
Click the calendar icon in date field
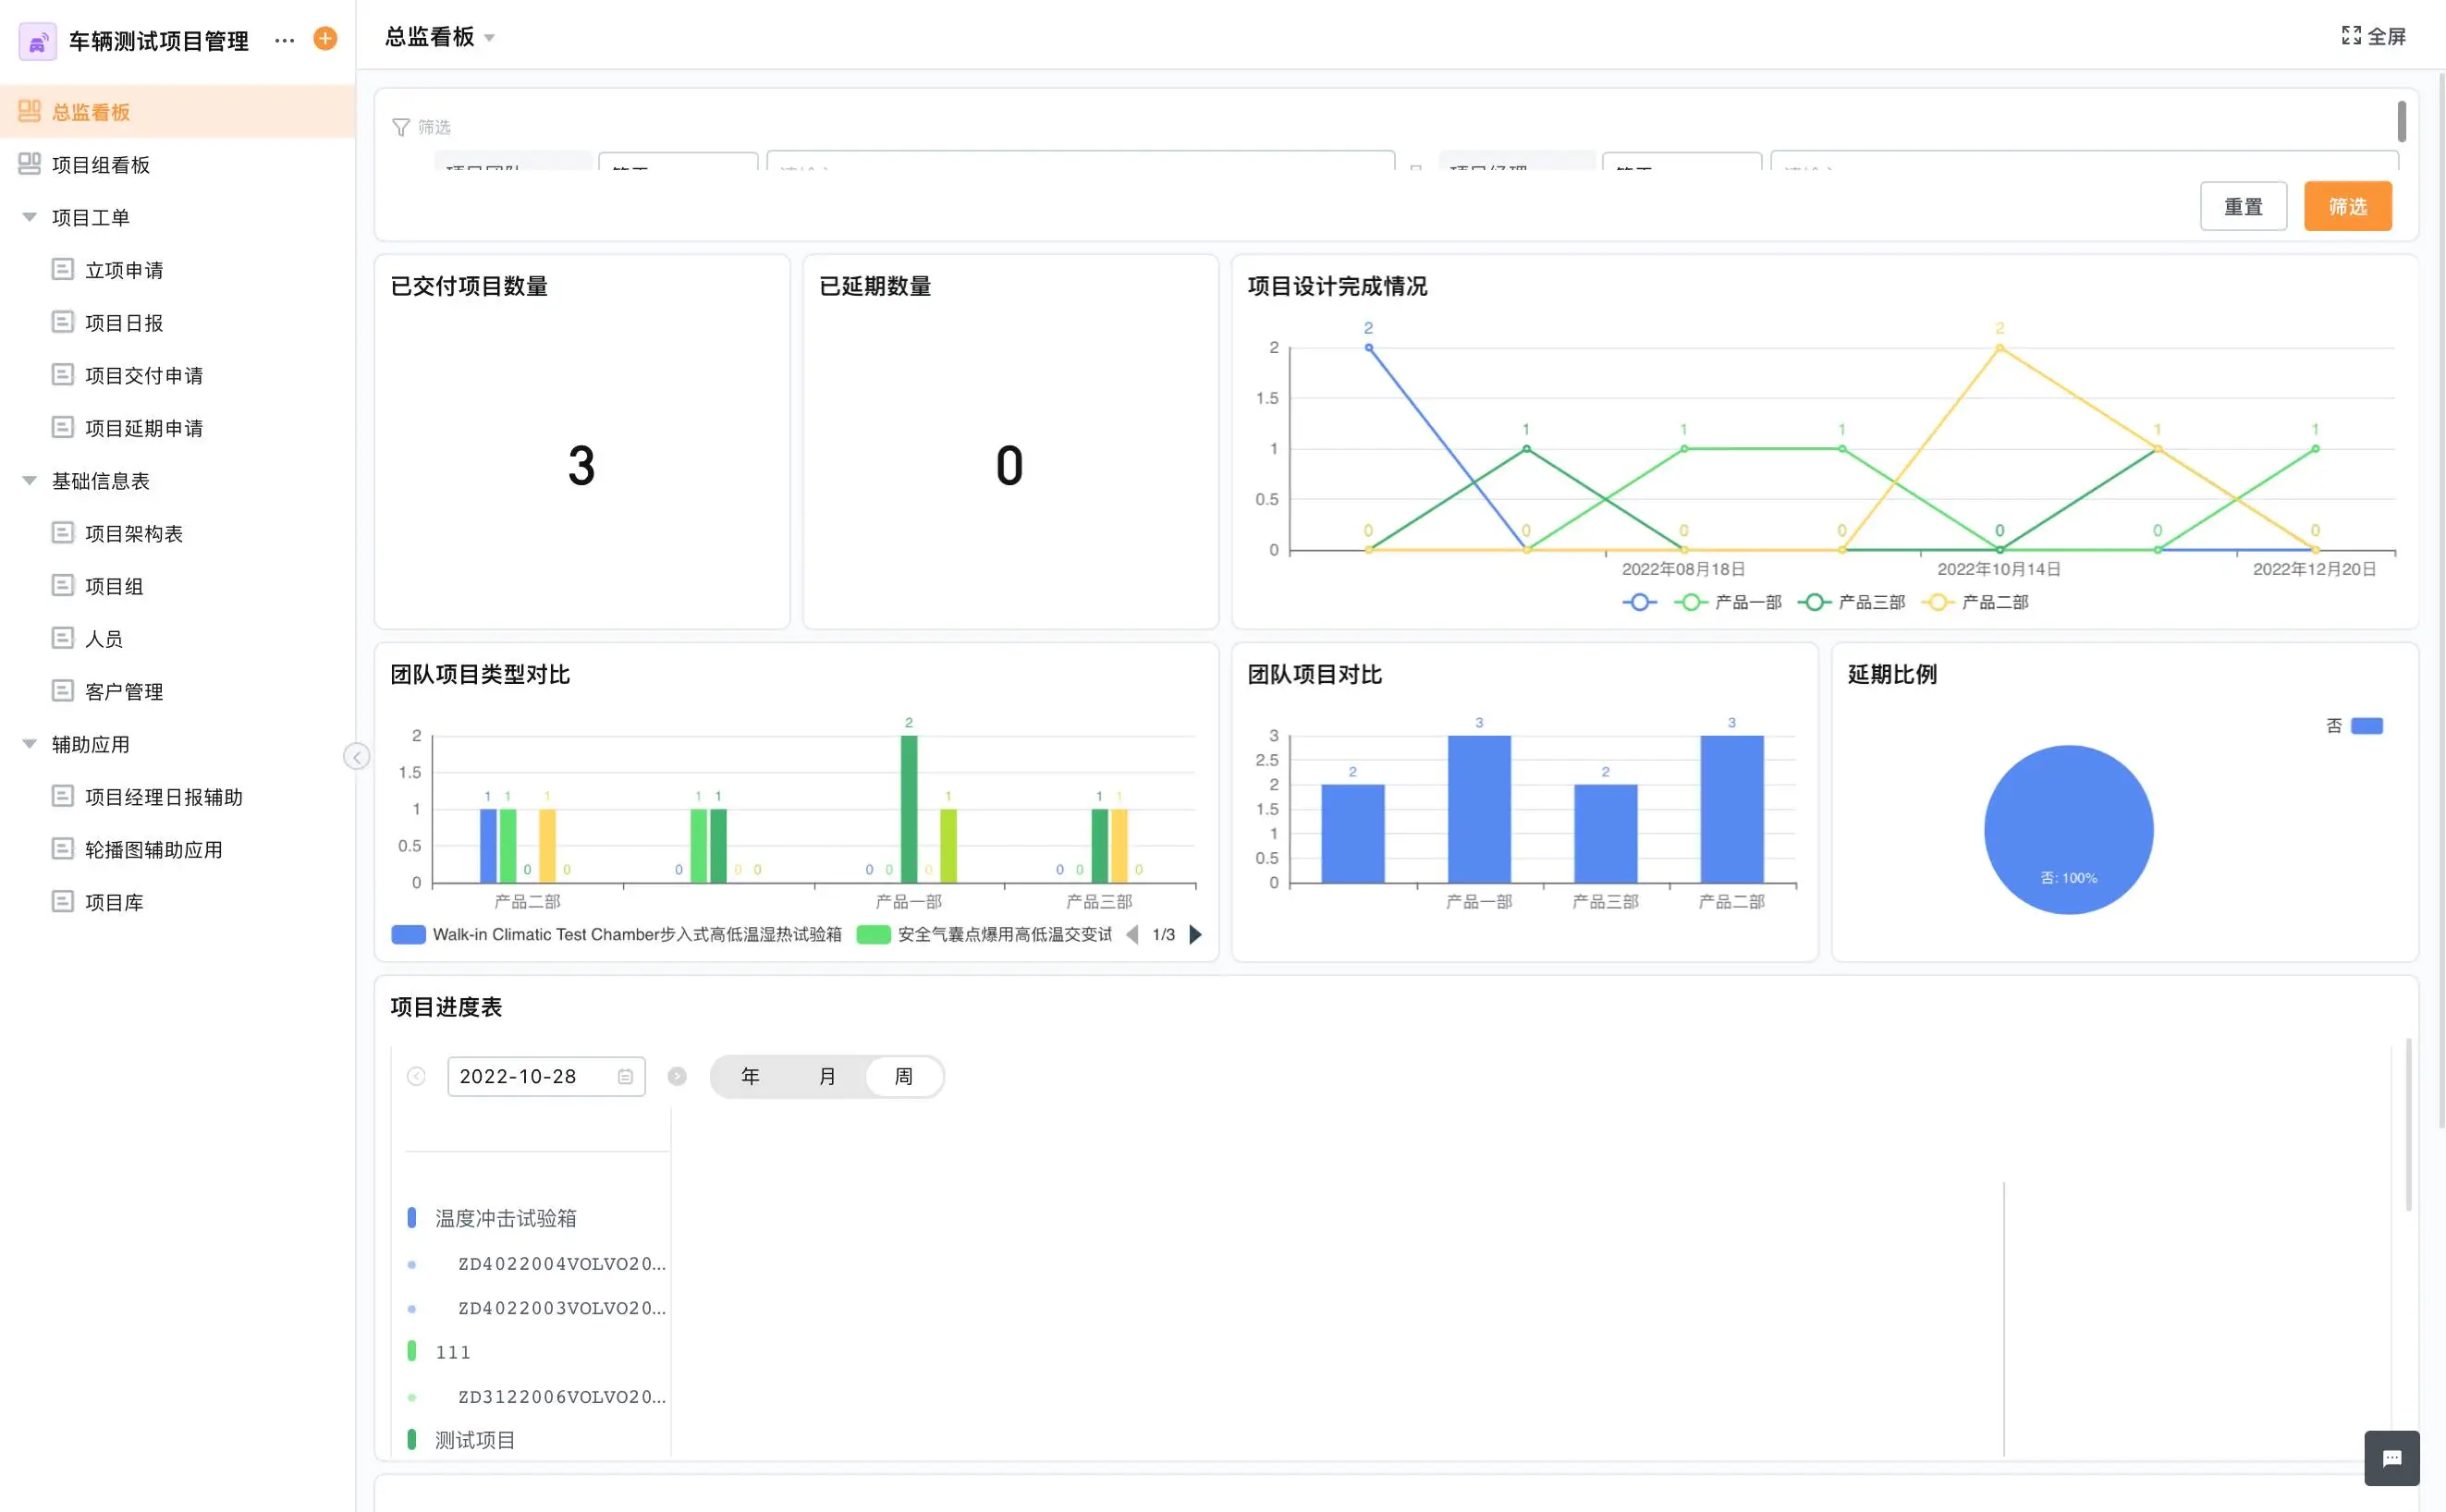(625, 1077)
